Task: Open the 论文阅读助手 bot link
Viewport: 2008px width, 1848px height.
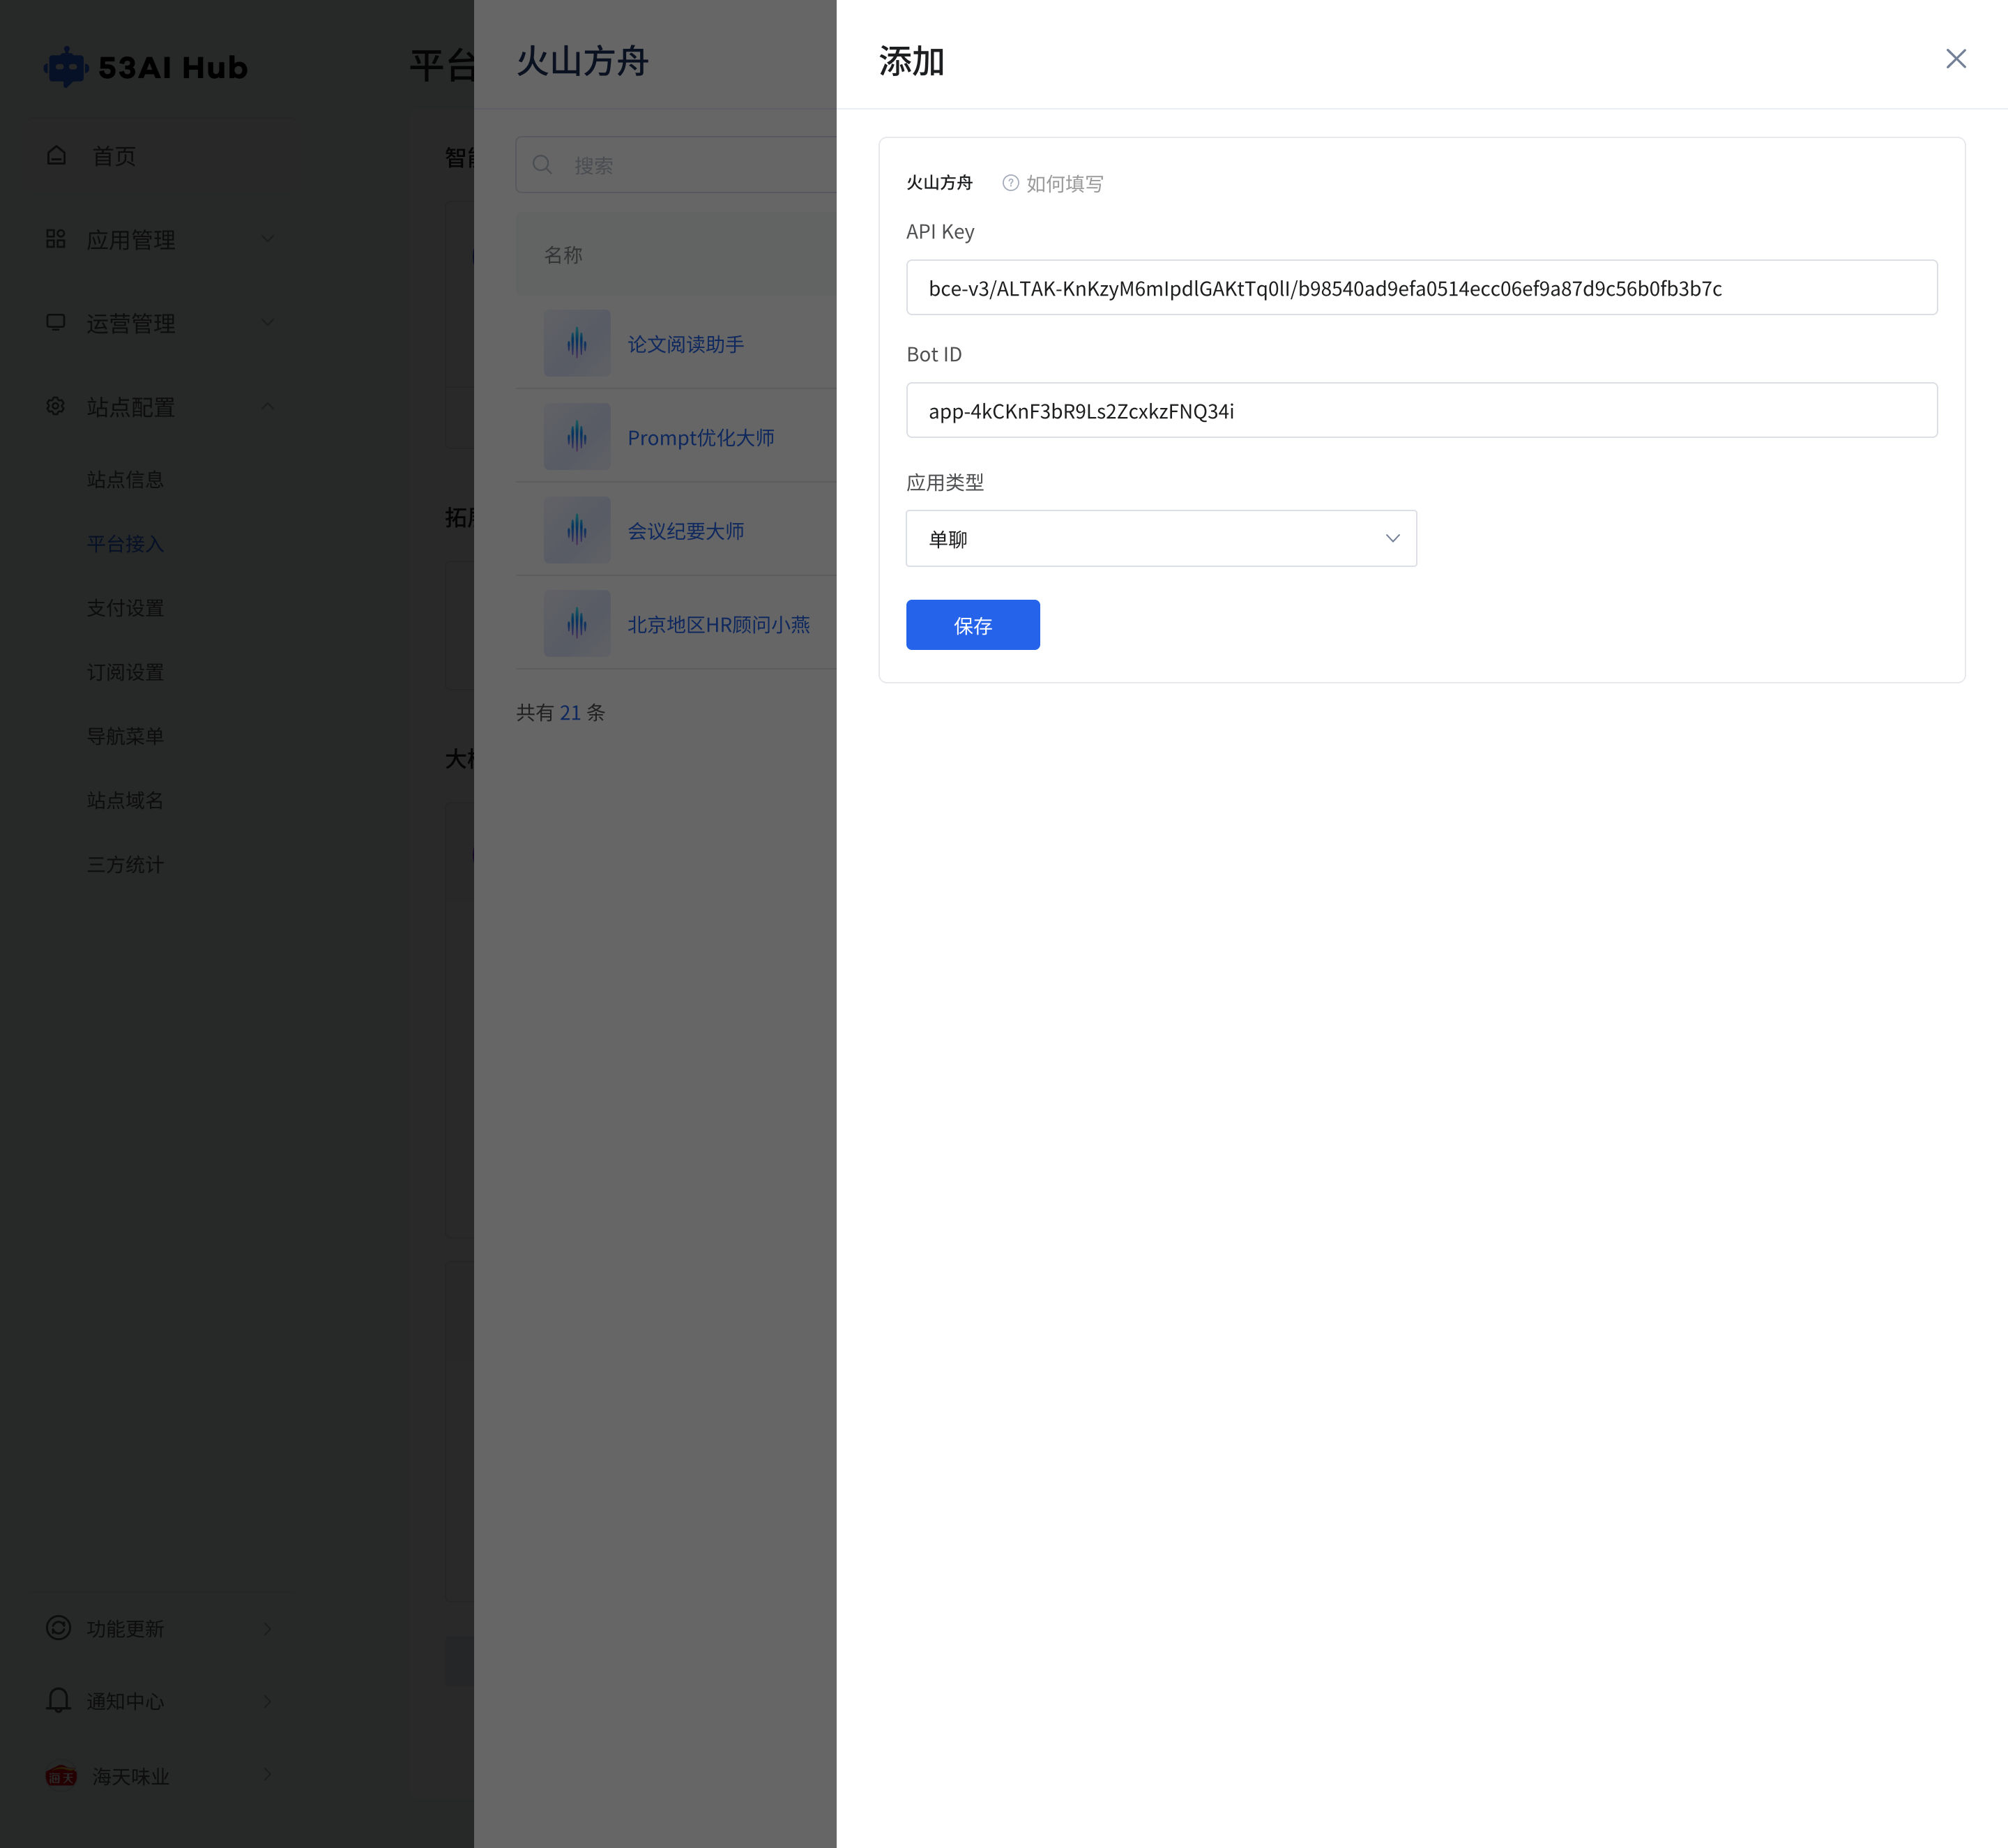Action: click(685, 344)
